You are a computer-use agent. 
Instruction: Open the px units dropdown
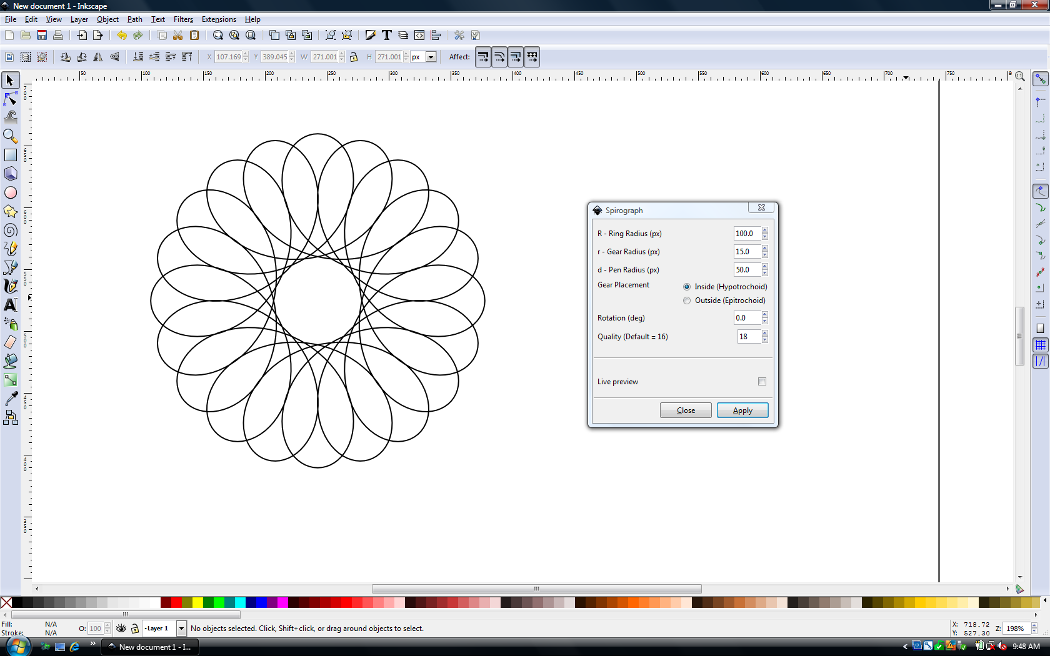click(431, 57)
